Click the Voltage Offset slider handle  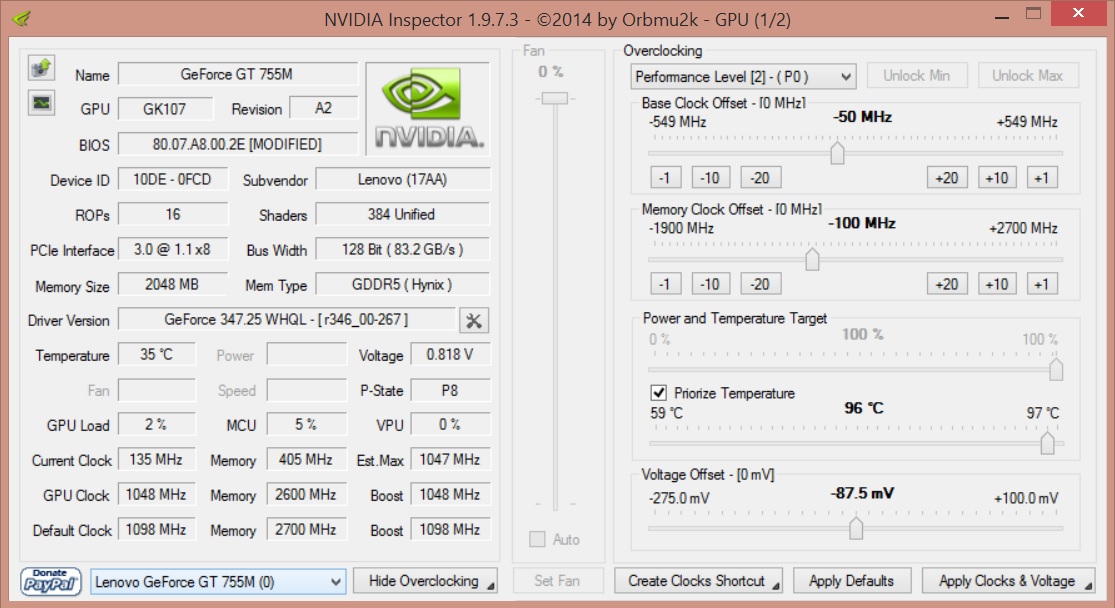coord(856,528)
